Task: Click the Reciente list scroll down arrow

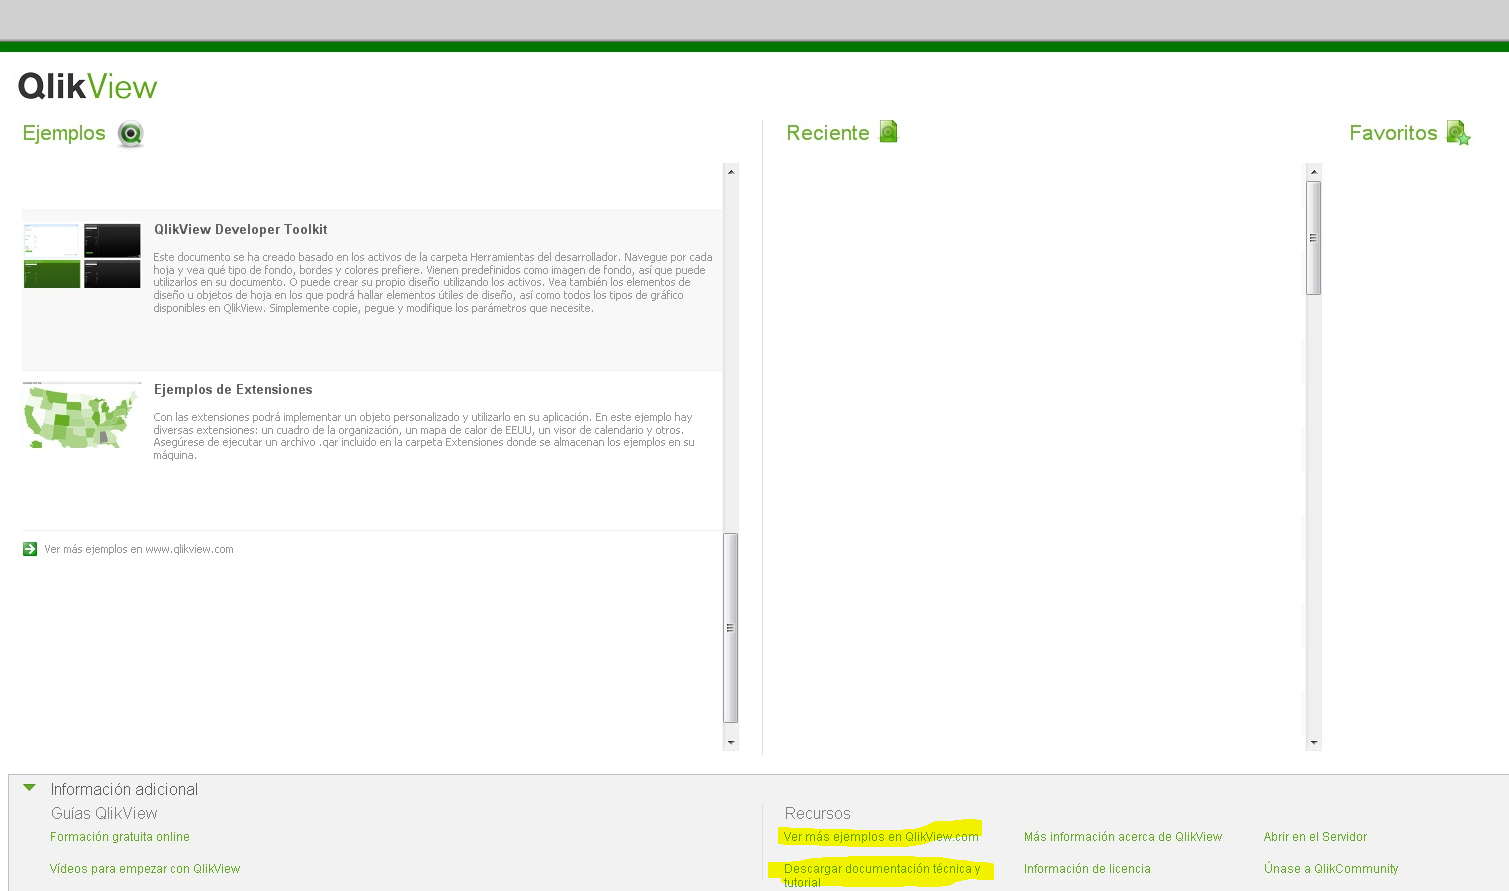Action: point(1314,742)
